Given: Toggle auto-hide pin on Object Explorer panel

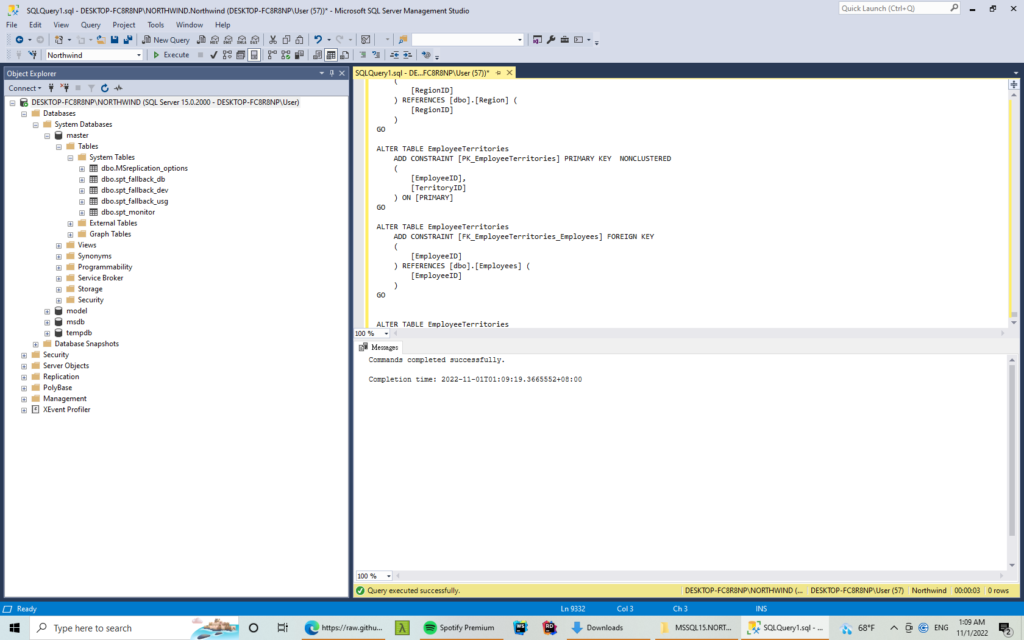Looking at the screenshot, I should [x=332, y=73].
